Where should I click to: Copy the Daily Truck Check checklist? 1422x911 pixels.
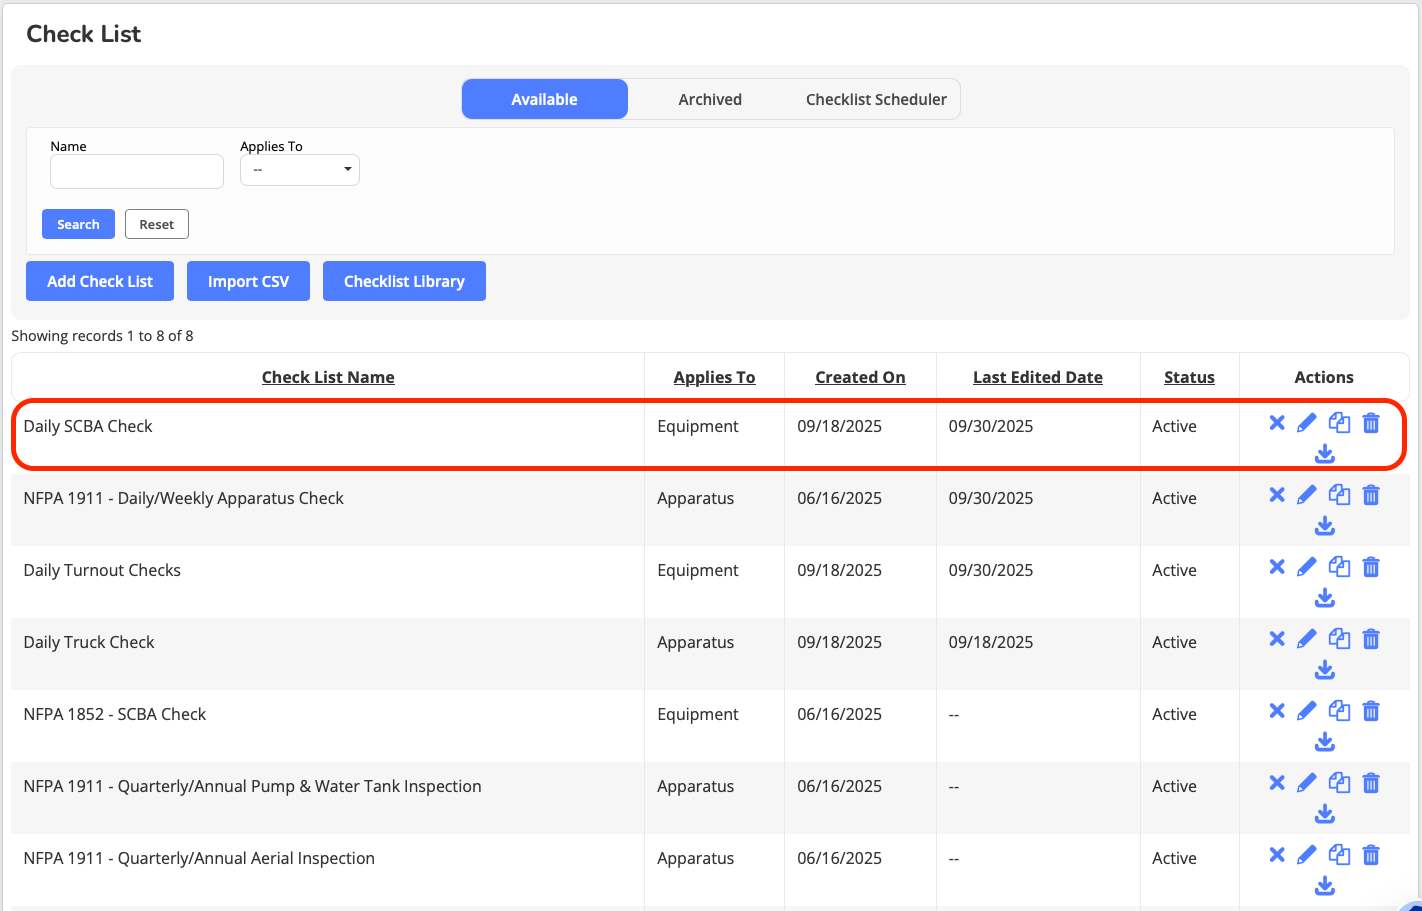(x=1339, y=639)
